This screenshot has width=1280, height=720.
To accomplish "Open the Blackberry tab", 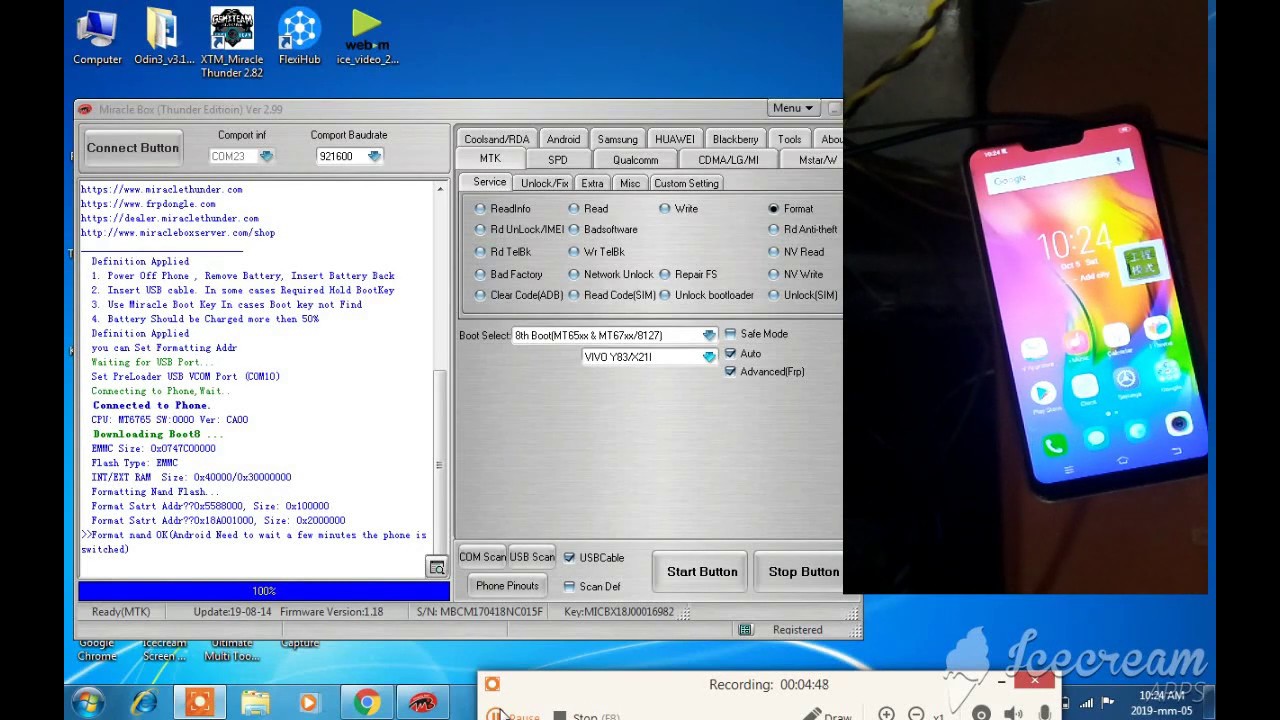I will [x=735, y=139].
